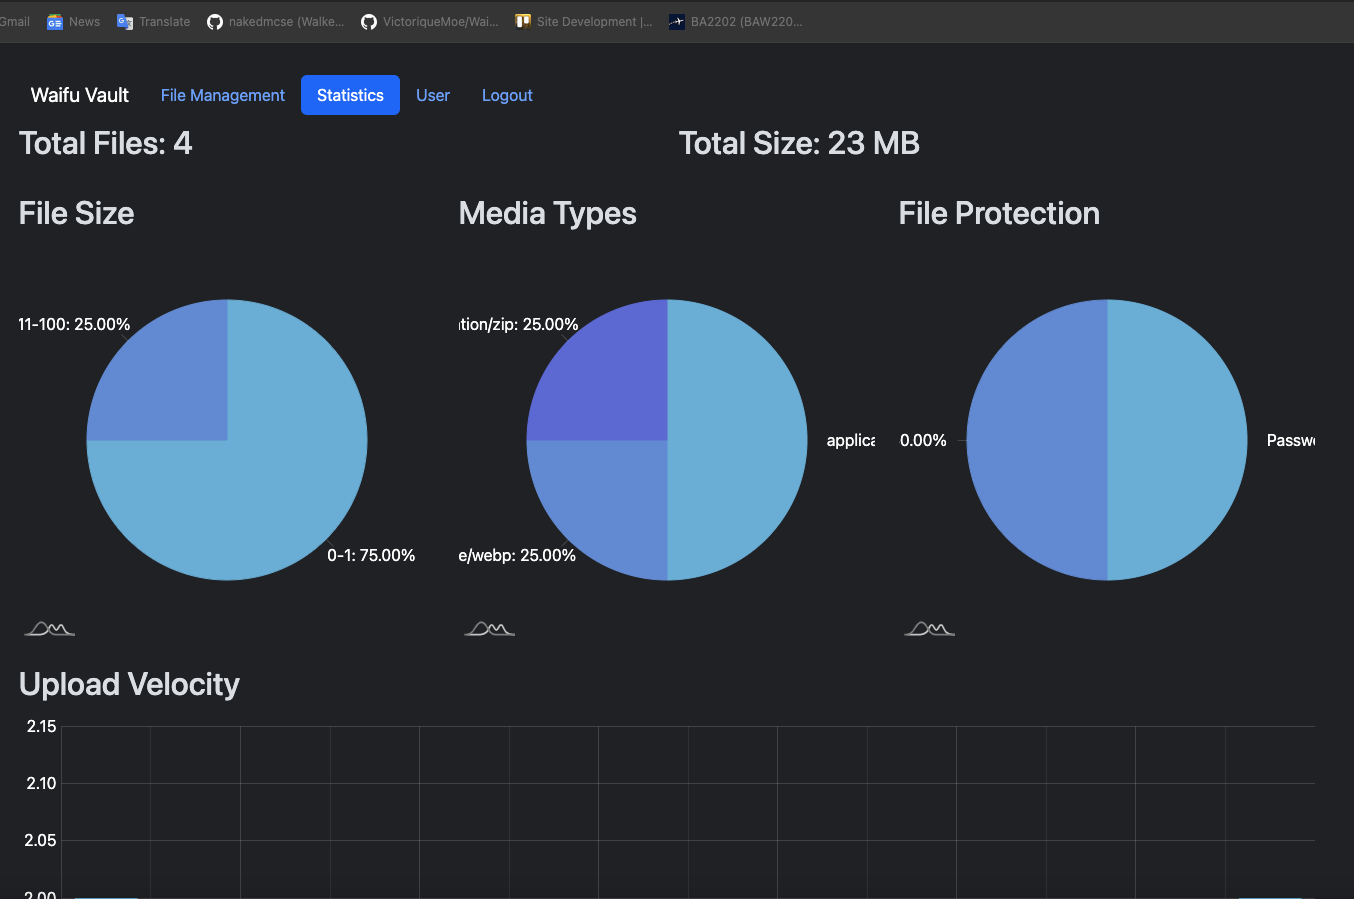The image size is (1354, 899).
Task: Click the chart logo under Media Types pie
Action: pos(490,628)
